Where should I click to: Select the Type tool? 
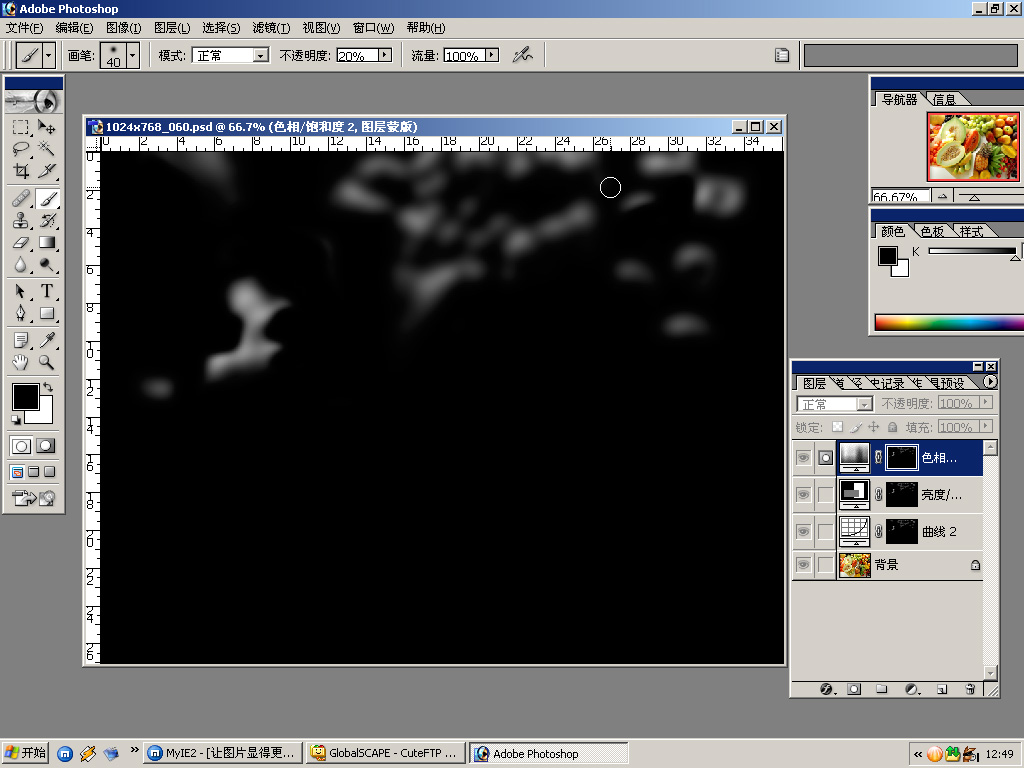(x=46, y=291)
